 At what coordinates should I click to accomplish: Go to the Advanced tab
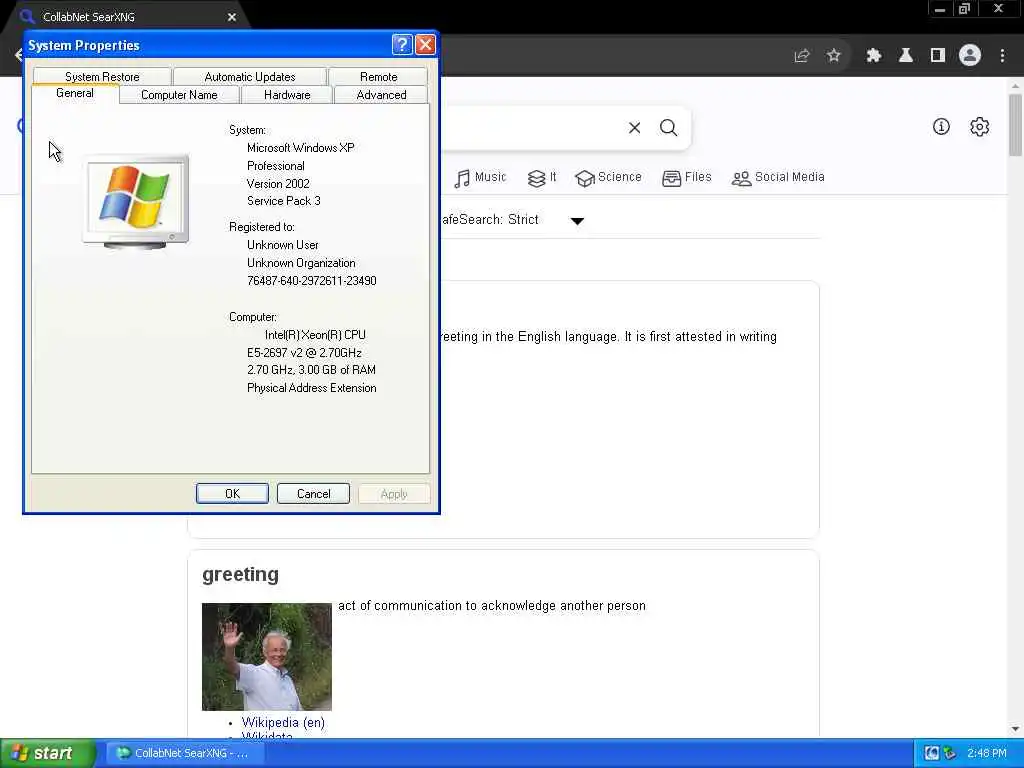(x=381, y=95)
